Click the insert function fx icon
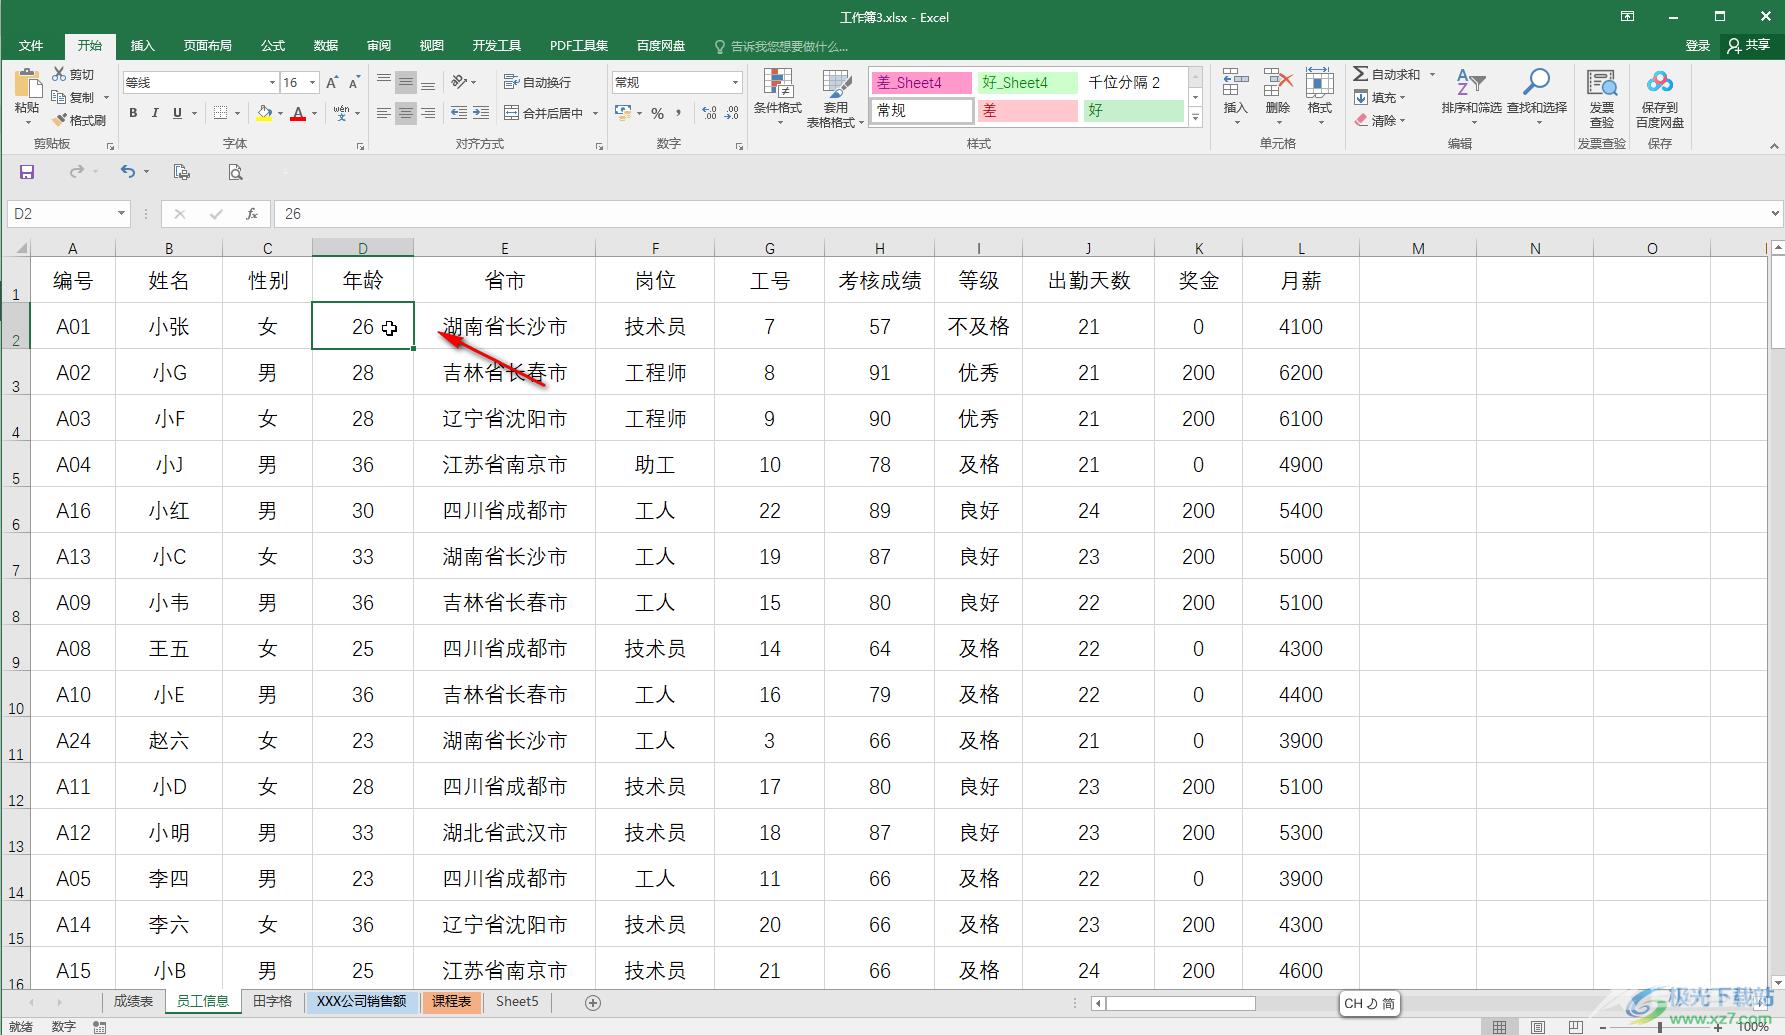Viewport: 1785px width, 1035px height. pos(252,213)
